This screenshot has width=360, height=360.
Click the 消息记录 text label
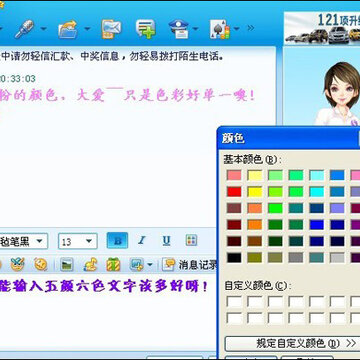(198, 265)
